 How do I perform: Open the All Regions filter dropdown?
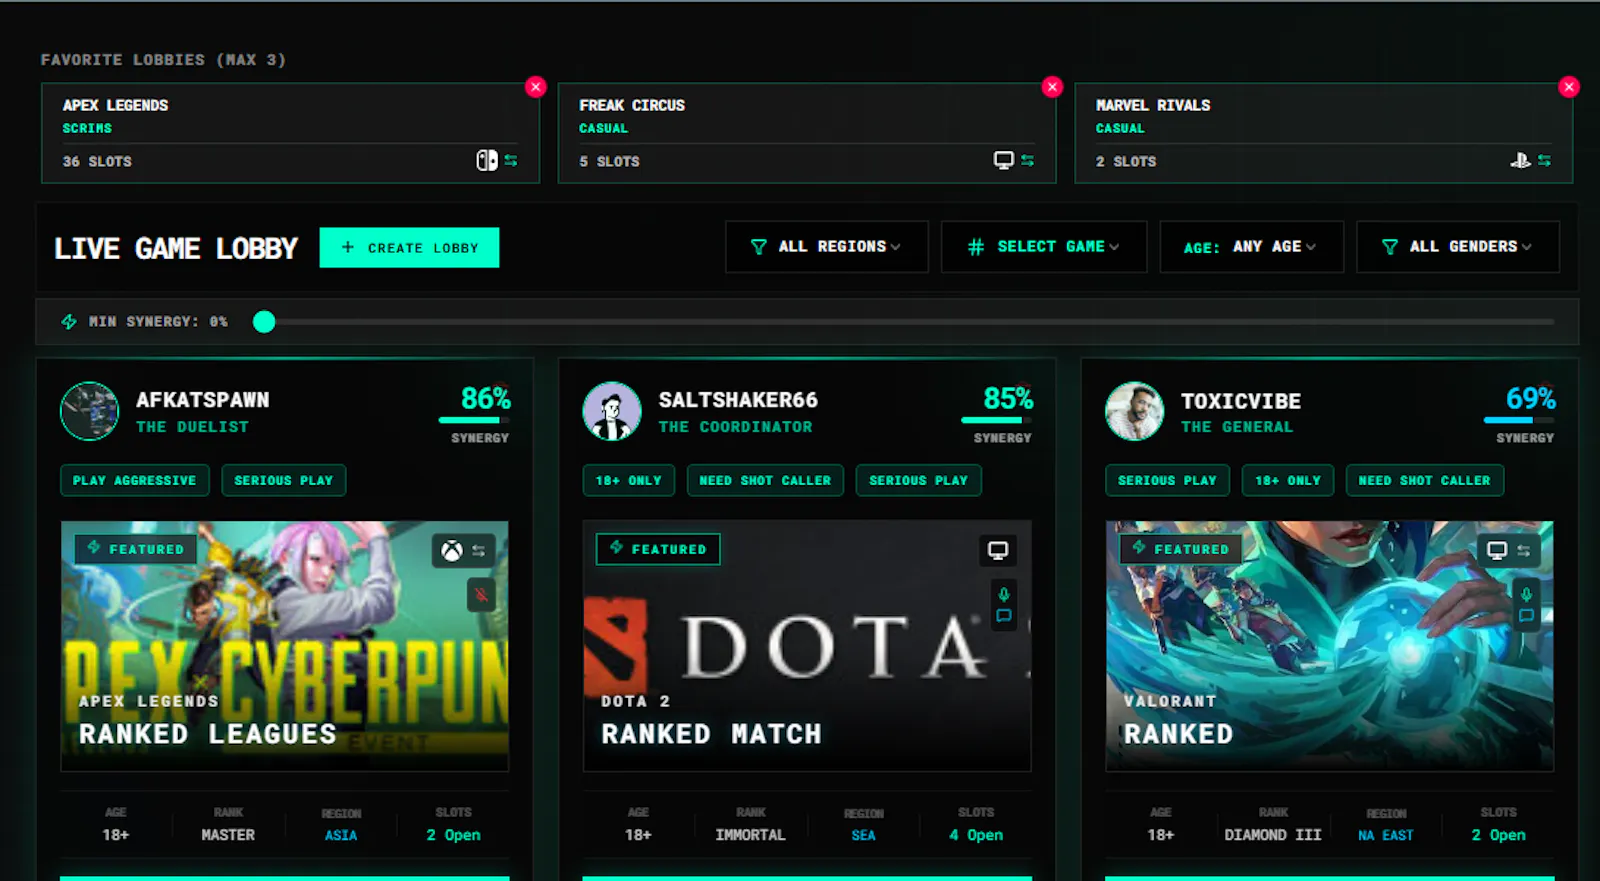click(x=827, y=247)
